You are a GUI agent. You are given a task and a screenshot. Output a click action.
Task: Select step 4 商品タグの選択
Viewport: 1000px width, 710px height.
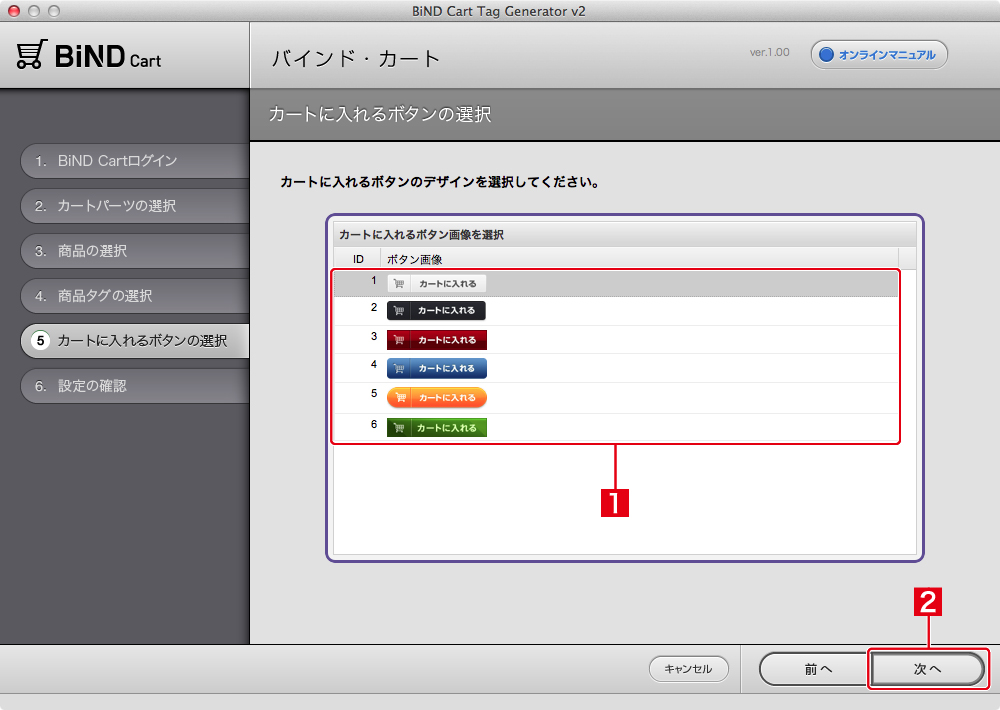point(135,296)
